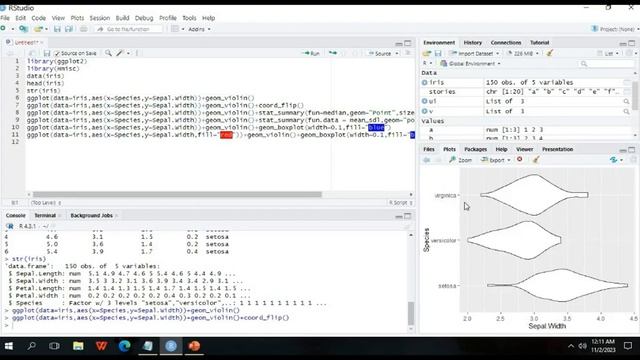The height and width of the screenshot is (360, 640).
Task: Open Import Dataset dropdown
Action: pos(474,53)
